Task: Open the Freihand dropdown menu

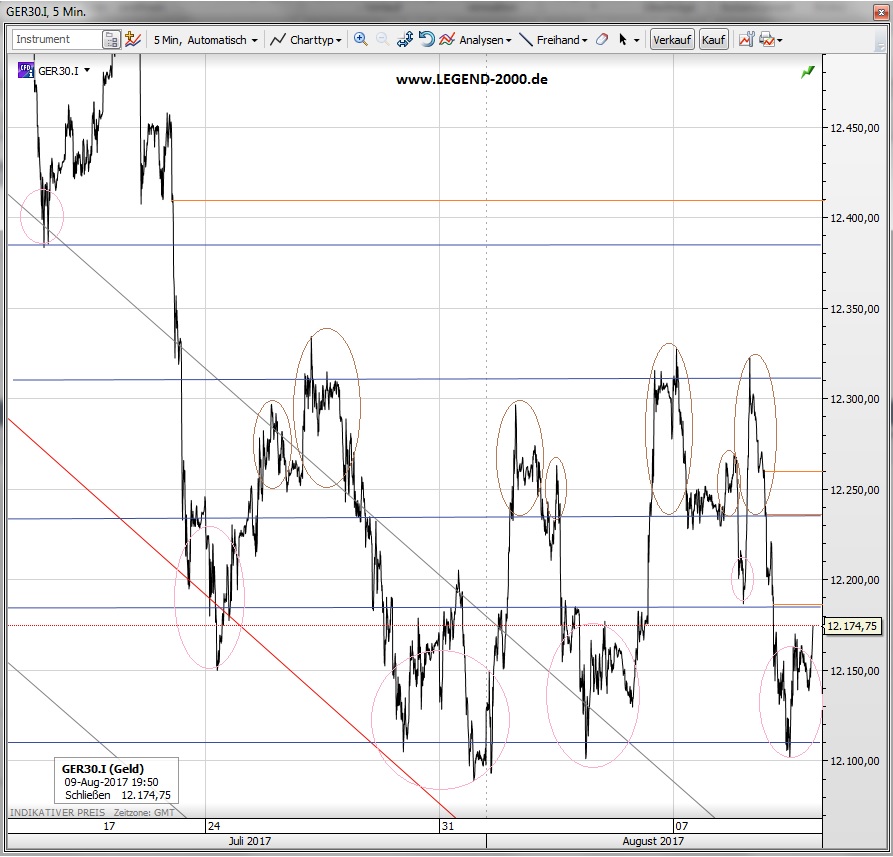Action: 562,40
